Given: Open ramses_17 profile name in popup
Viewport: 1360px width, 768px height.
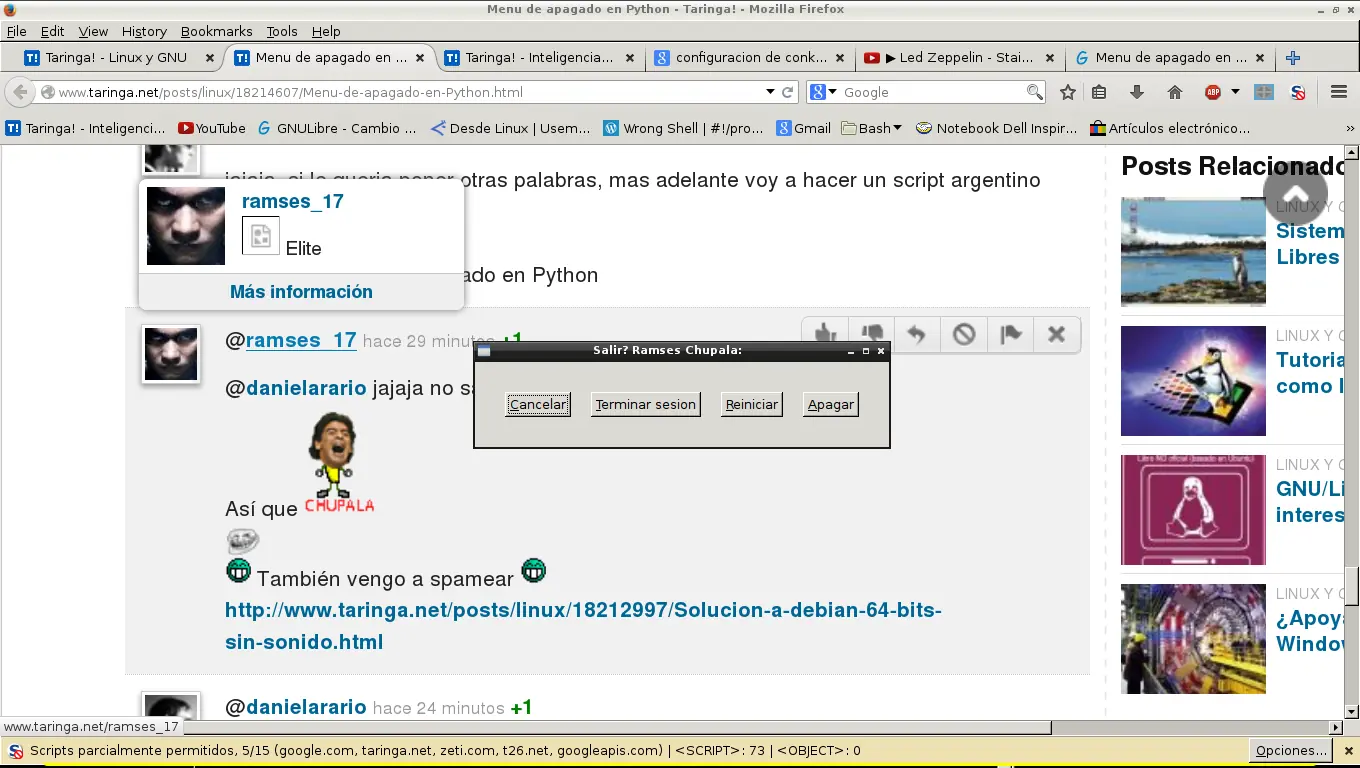Looking at the screenshot, I should pos(292,201).
